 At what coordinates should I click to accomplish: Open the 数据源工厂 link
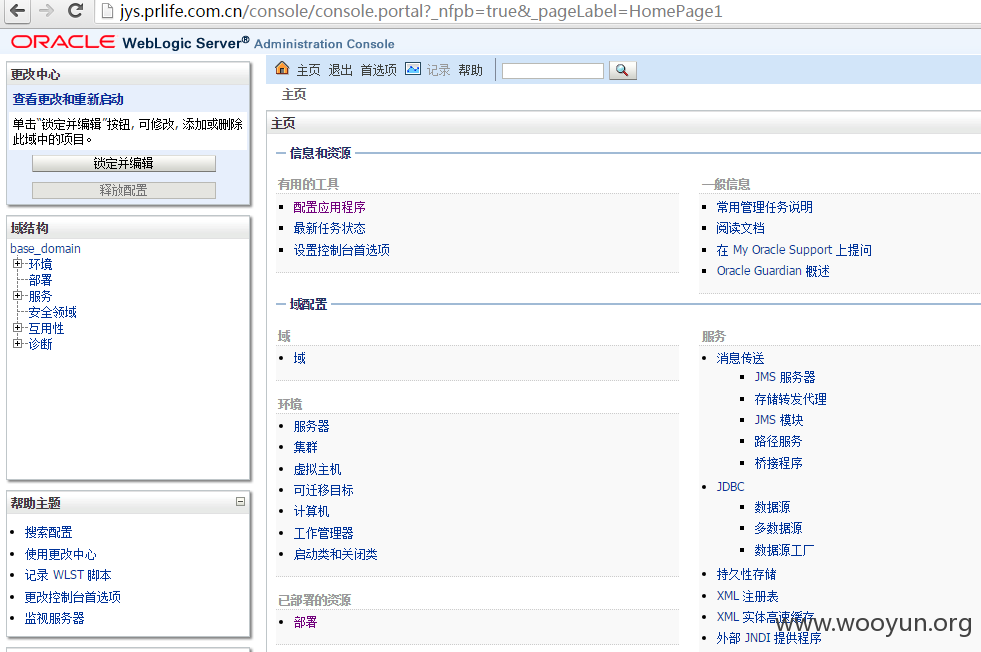coord(785,550)
